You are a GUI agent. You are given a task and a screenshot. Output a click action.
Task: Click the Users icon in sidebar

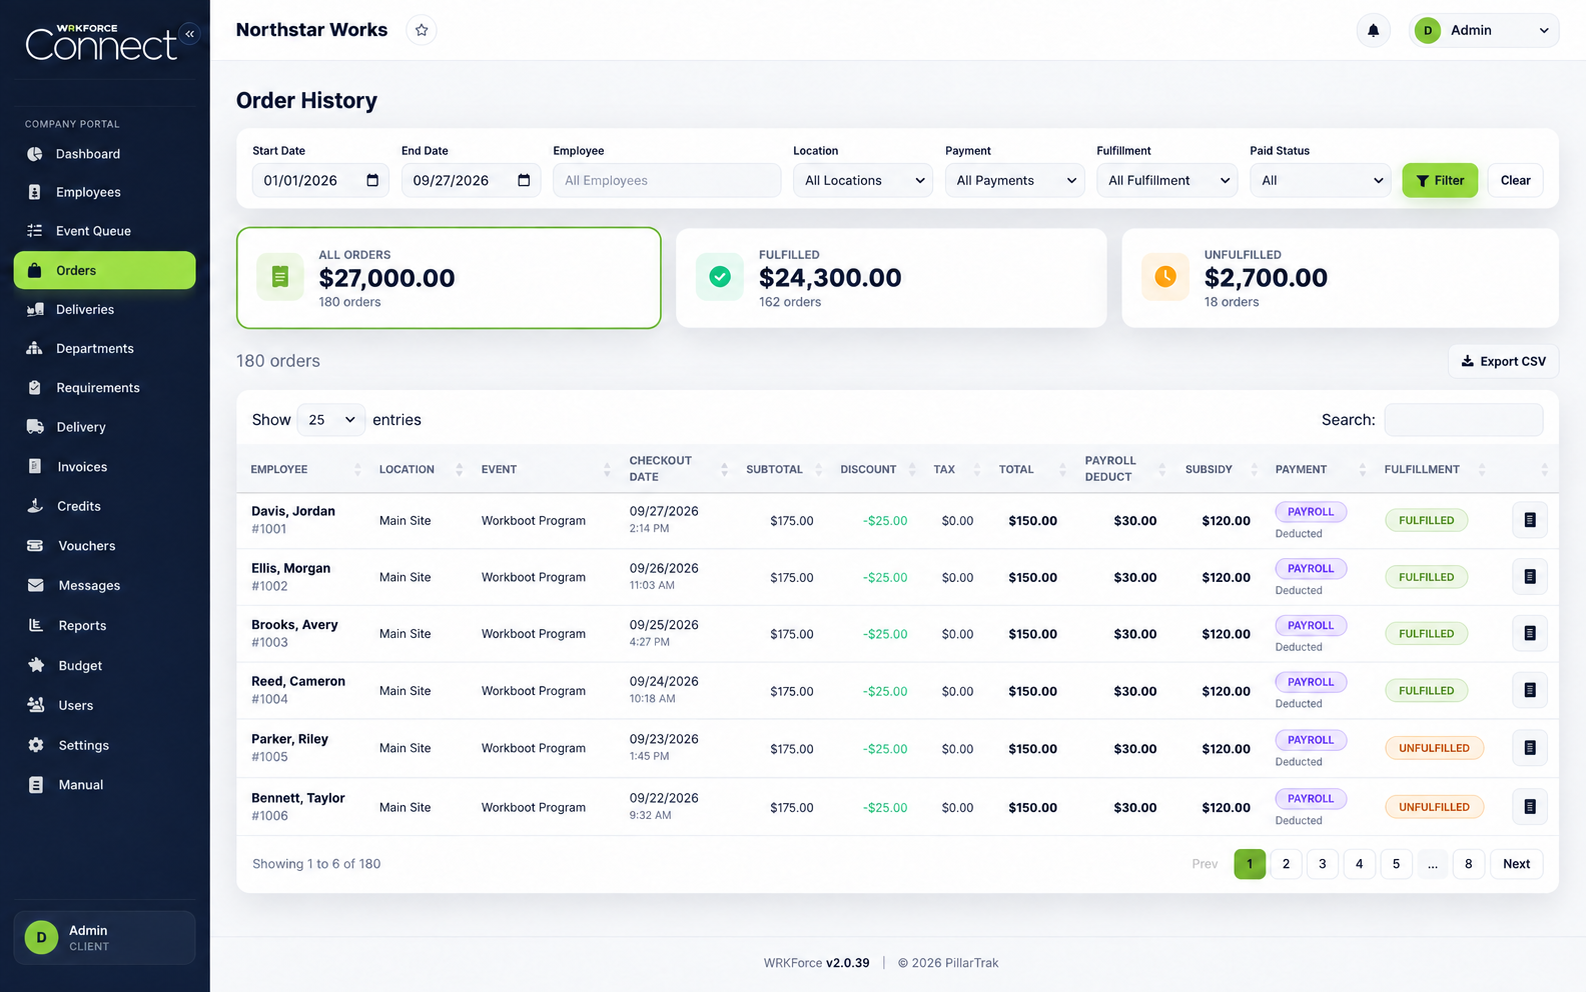(35, 705)
